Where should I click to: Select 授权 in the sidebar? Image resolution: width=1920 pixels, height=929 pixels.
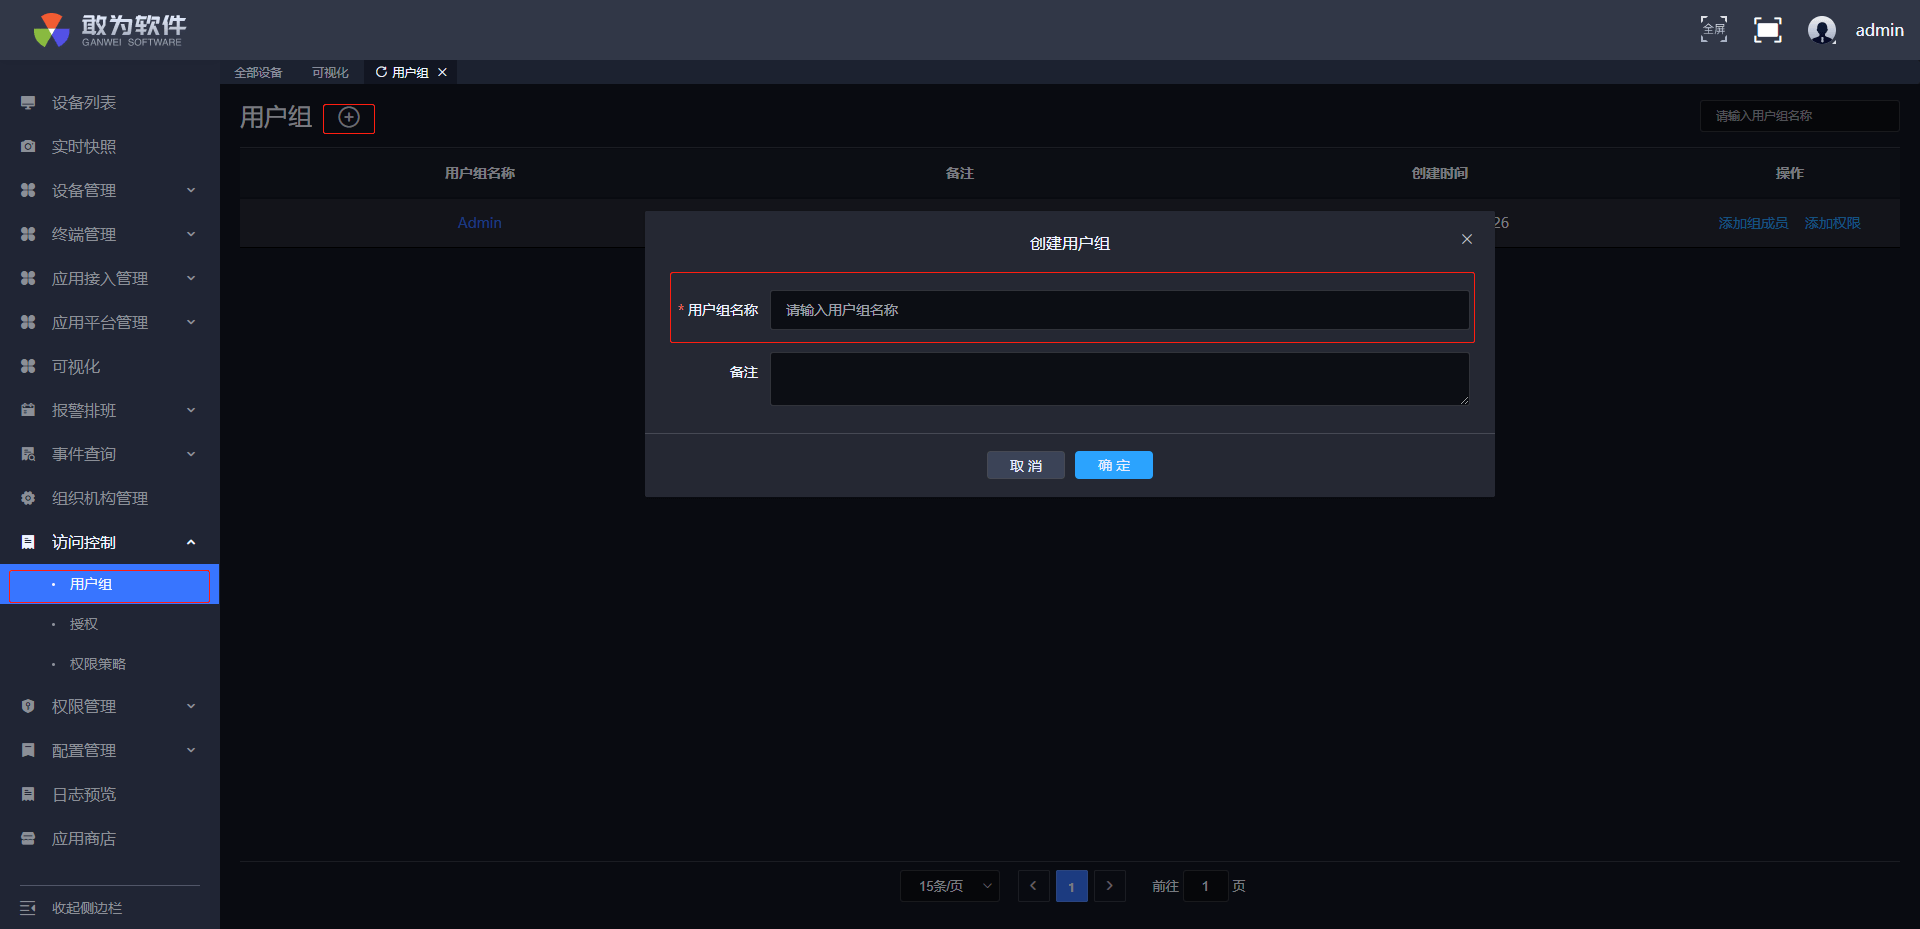tap(84, 624)
